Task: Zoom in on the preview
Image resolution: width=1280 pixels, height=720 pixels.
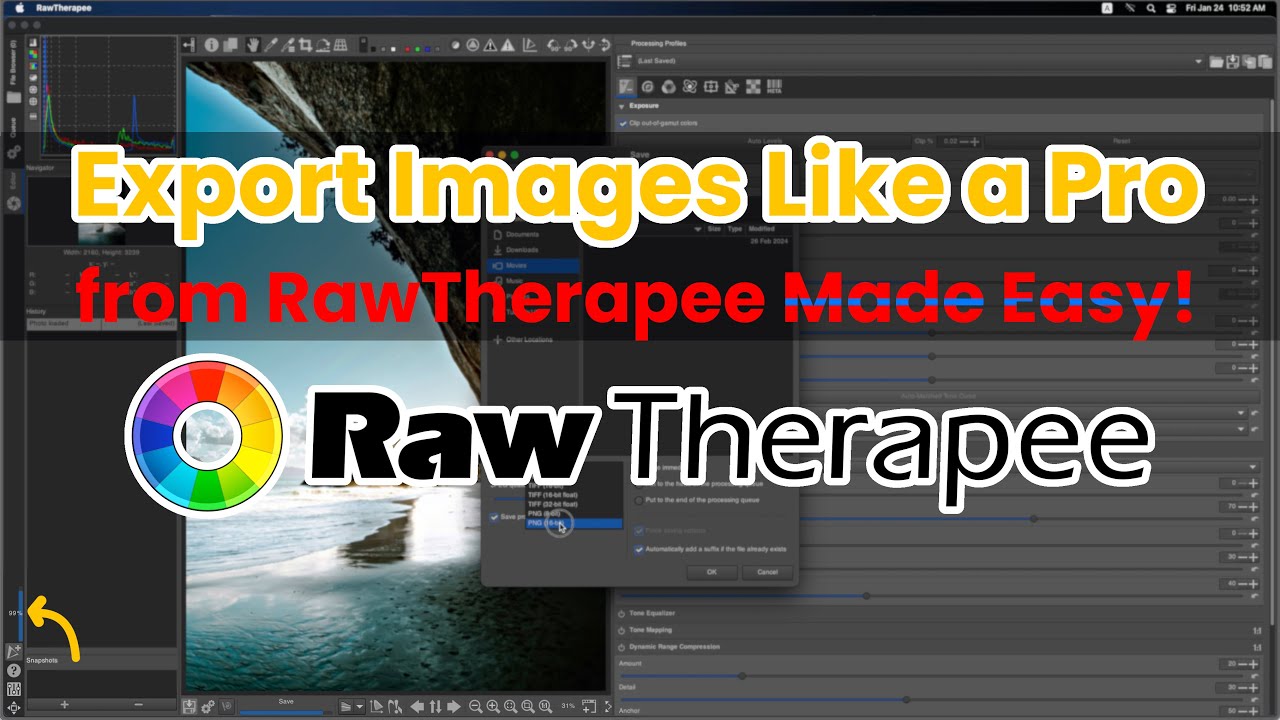Action: pyautogui.click(x=493, y=707)
